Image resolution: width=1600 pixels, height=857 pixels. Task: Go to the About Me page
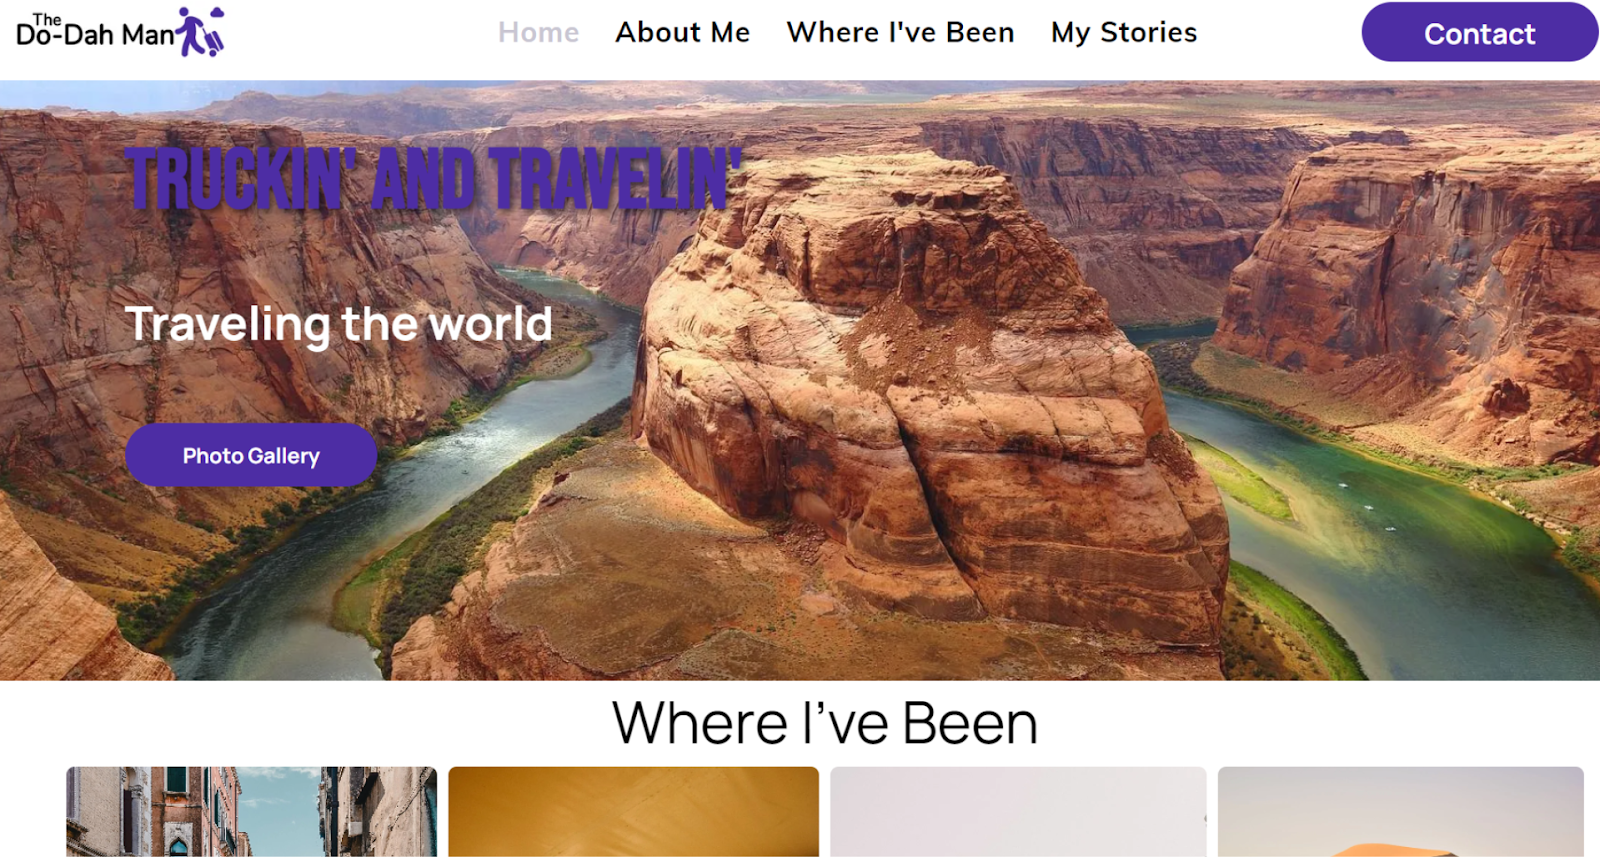coord(682,32)
